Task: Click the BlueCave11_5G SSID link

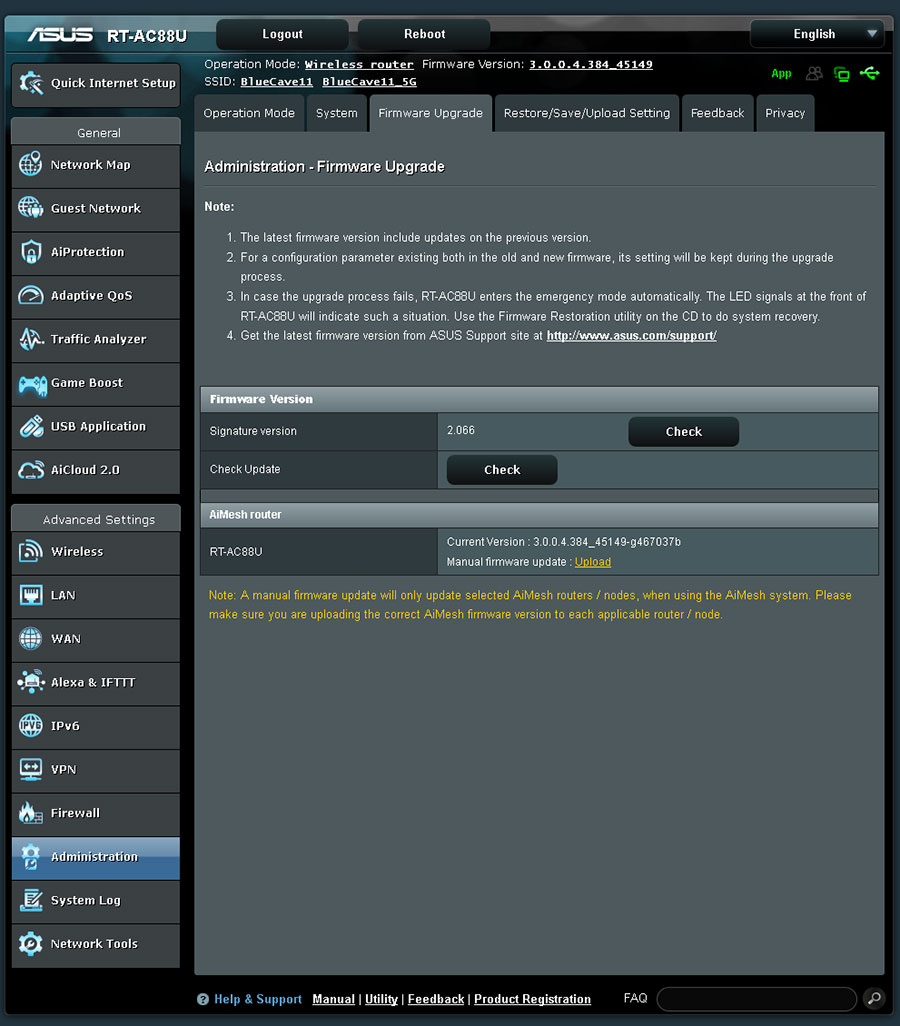Action: pos(369,82)
